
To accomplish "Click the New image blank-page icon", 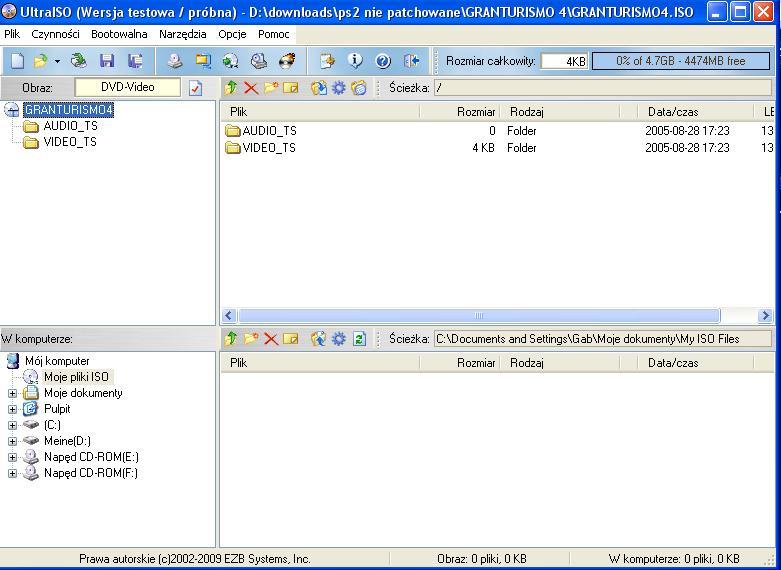I will click(18, 61).
